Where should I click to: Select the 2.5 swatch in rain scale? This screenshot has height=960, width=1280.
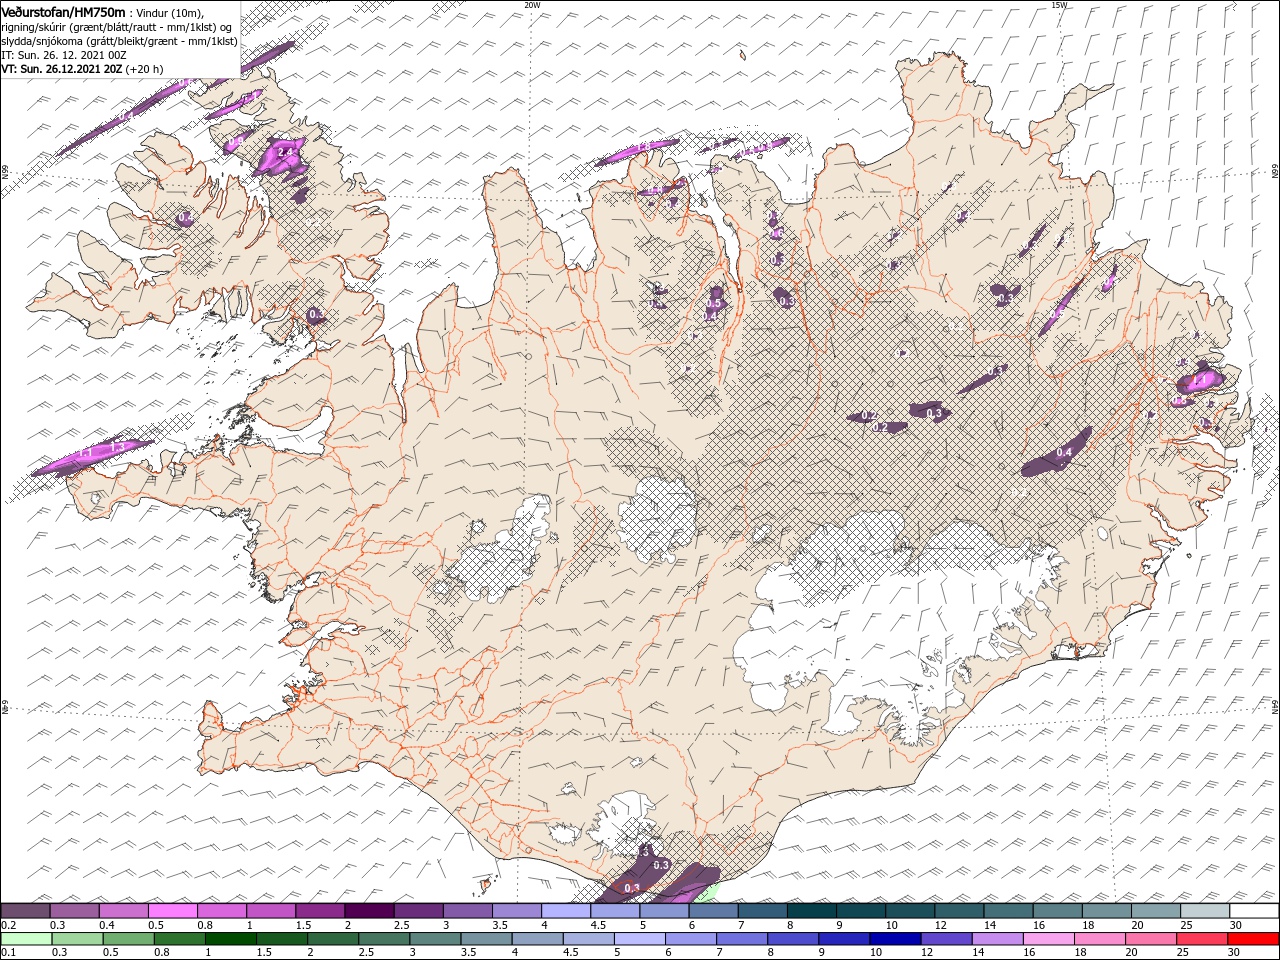pyautogui.click(x=384, y=939)
